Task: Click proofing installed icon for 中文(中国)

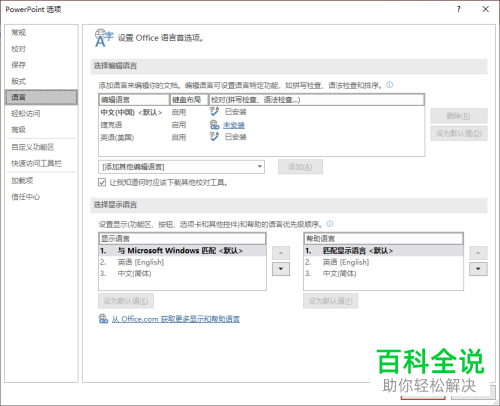Action: (214, 111)
